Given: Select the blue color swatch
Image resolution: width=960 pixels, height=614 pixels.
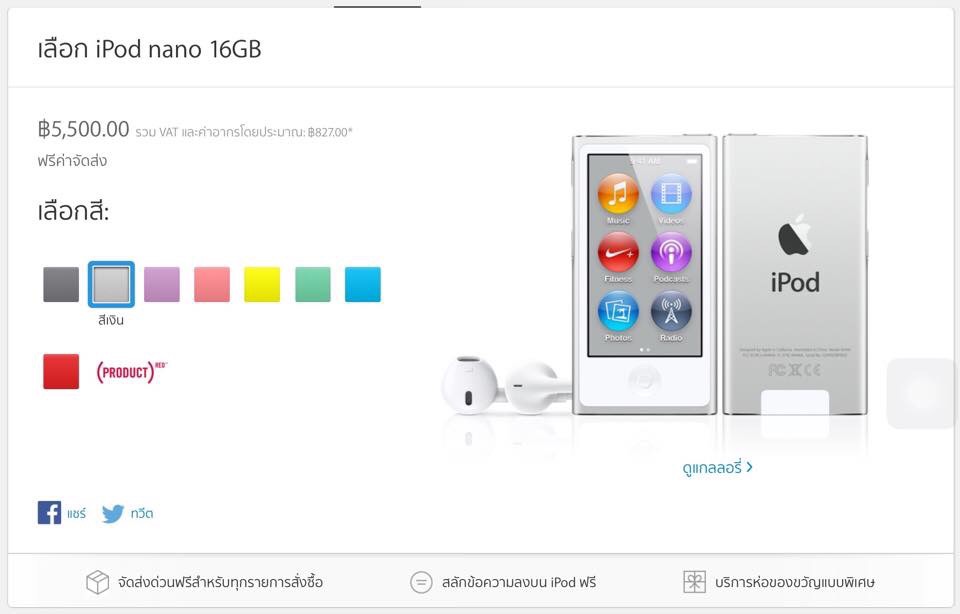Looking at the screenshot, I should 363,284.
